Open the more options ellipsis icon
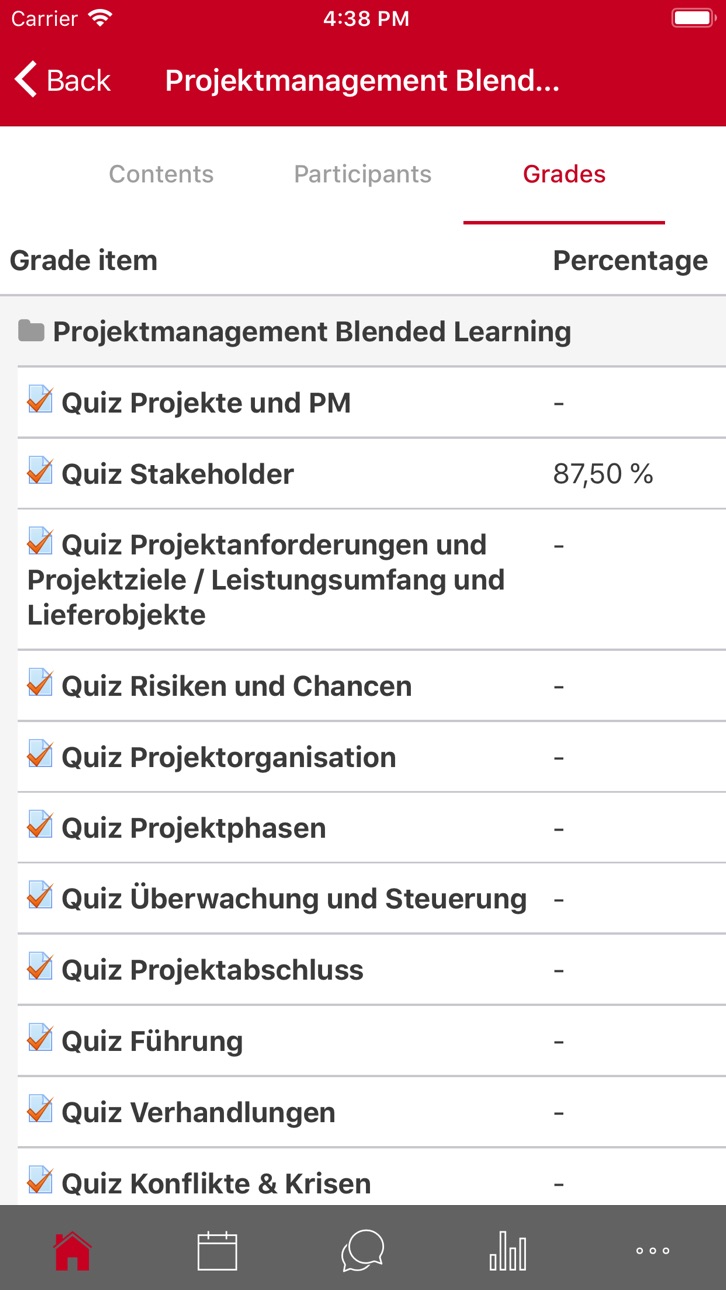This screenshot has width=726, height=1290. [653, 1250]
